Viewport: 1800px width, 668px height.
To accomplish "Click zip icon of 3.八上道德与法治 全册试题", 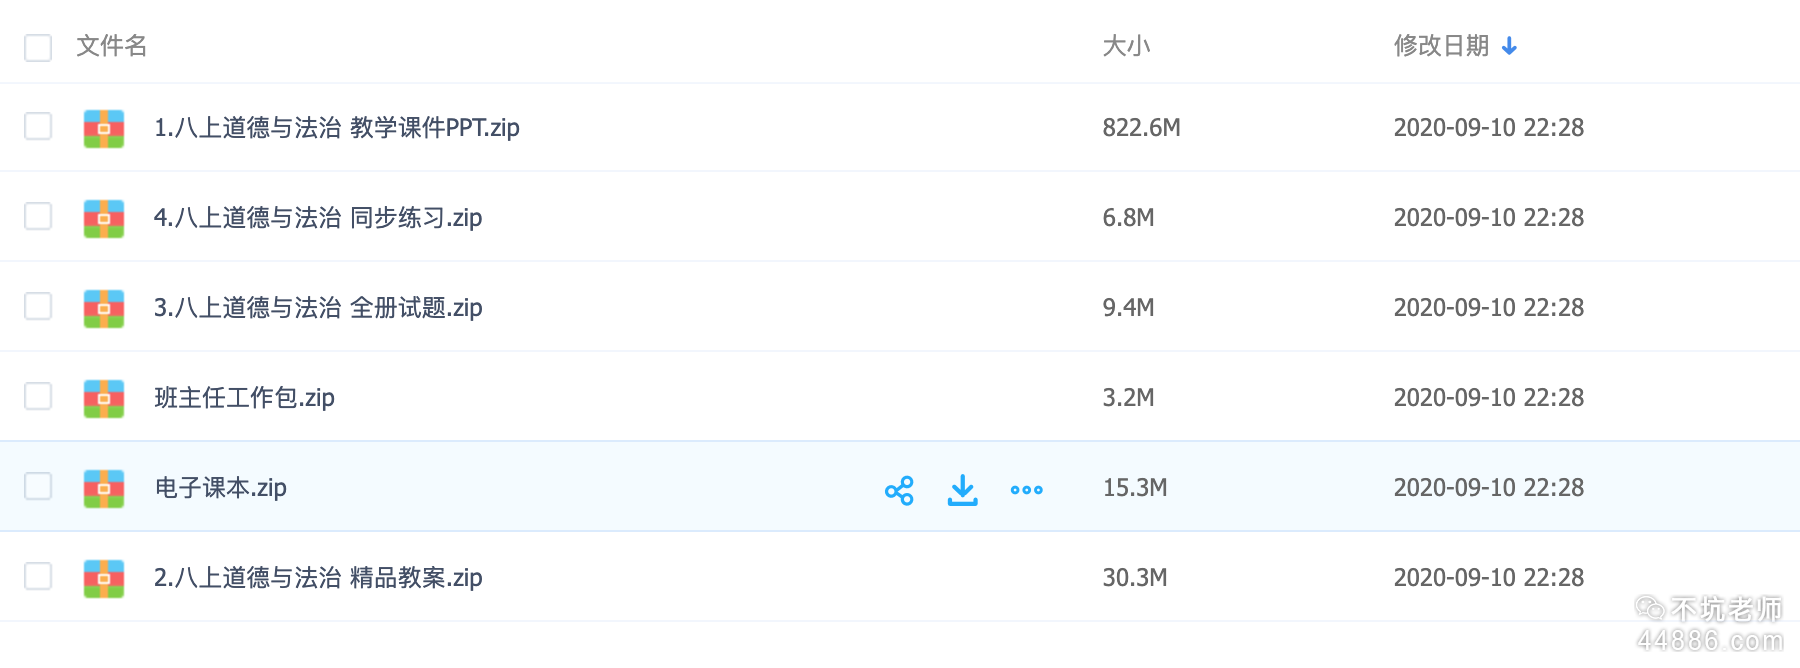I will tap(104, 309).
